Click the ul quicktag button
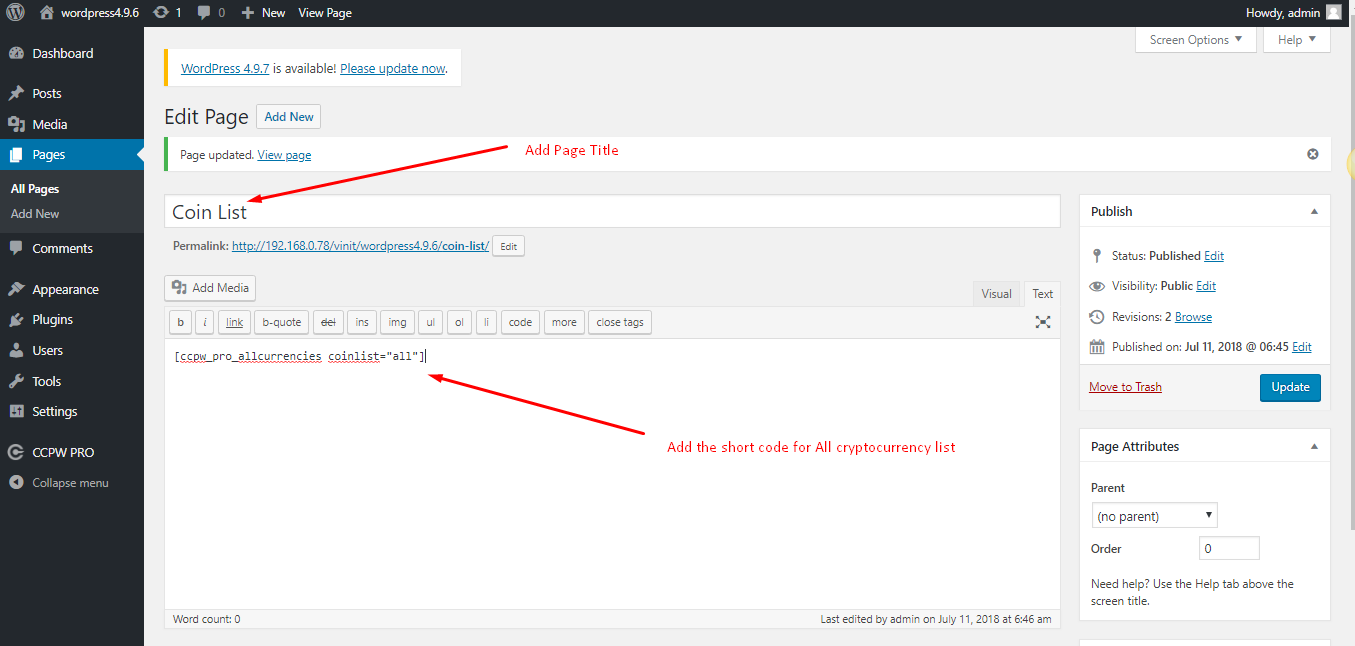Viewport: 1355px width, 646px height. click(x=430, y=322)
